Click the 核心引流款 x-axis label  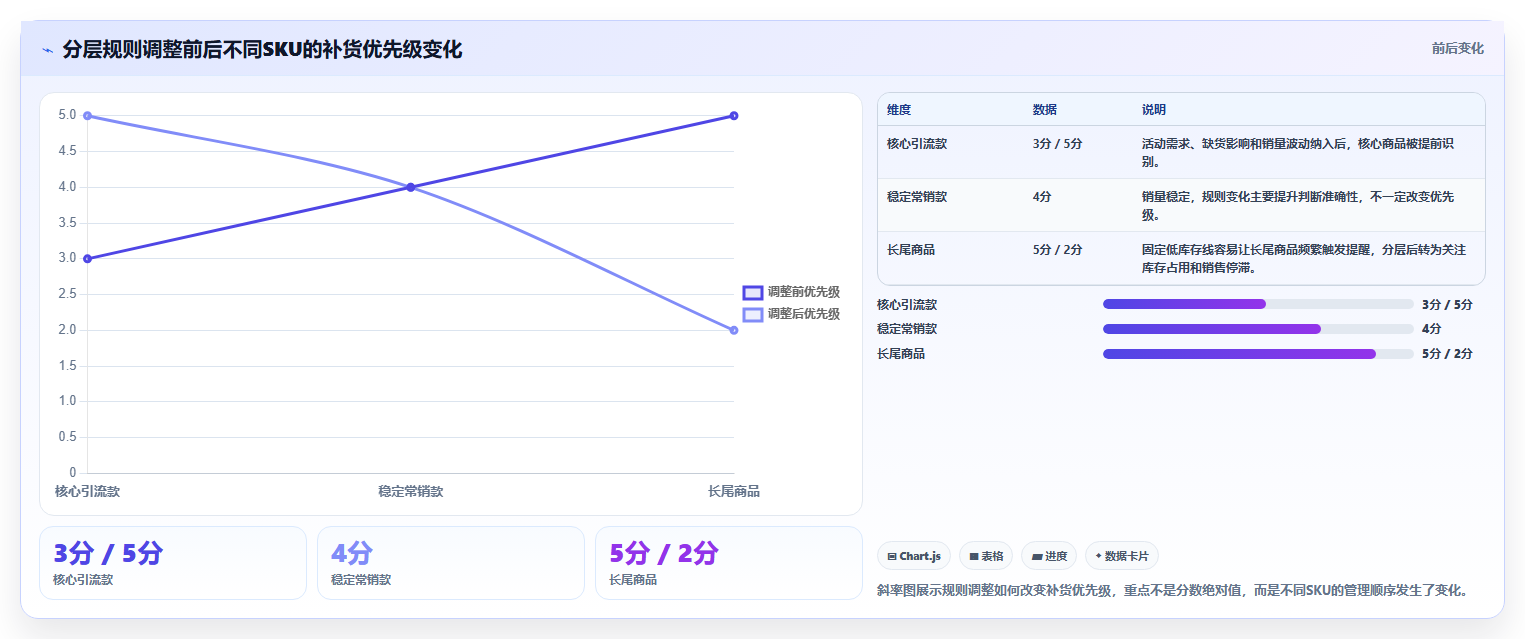[88, 491]
